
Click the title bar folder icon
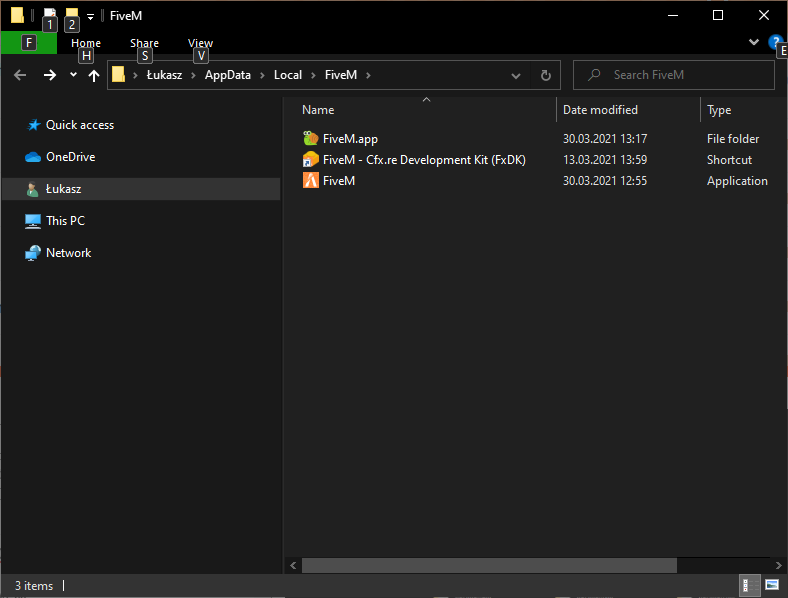[x=18, y=15]
